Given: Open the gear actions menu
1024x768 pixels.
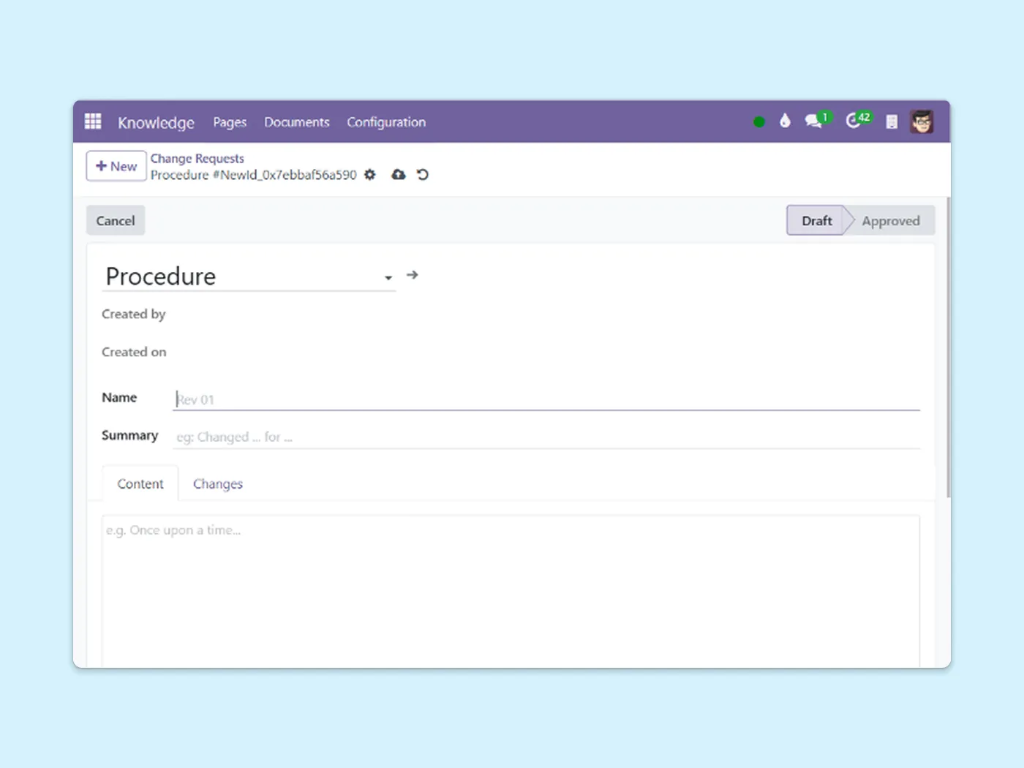Looking at the screenshot, I should point(370,175).
